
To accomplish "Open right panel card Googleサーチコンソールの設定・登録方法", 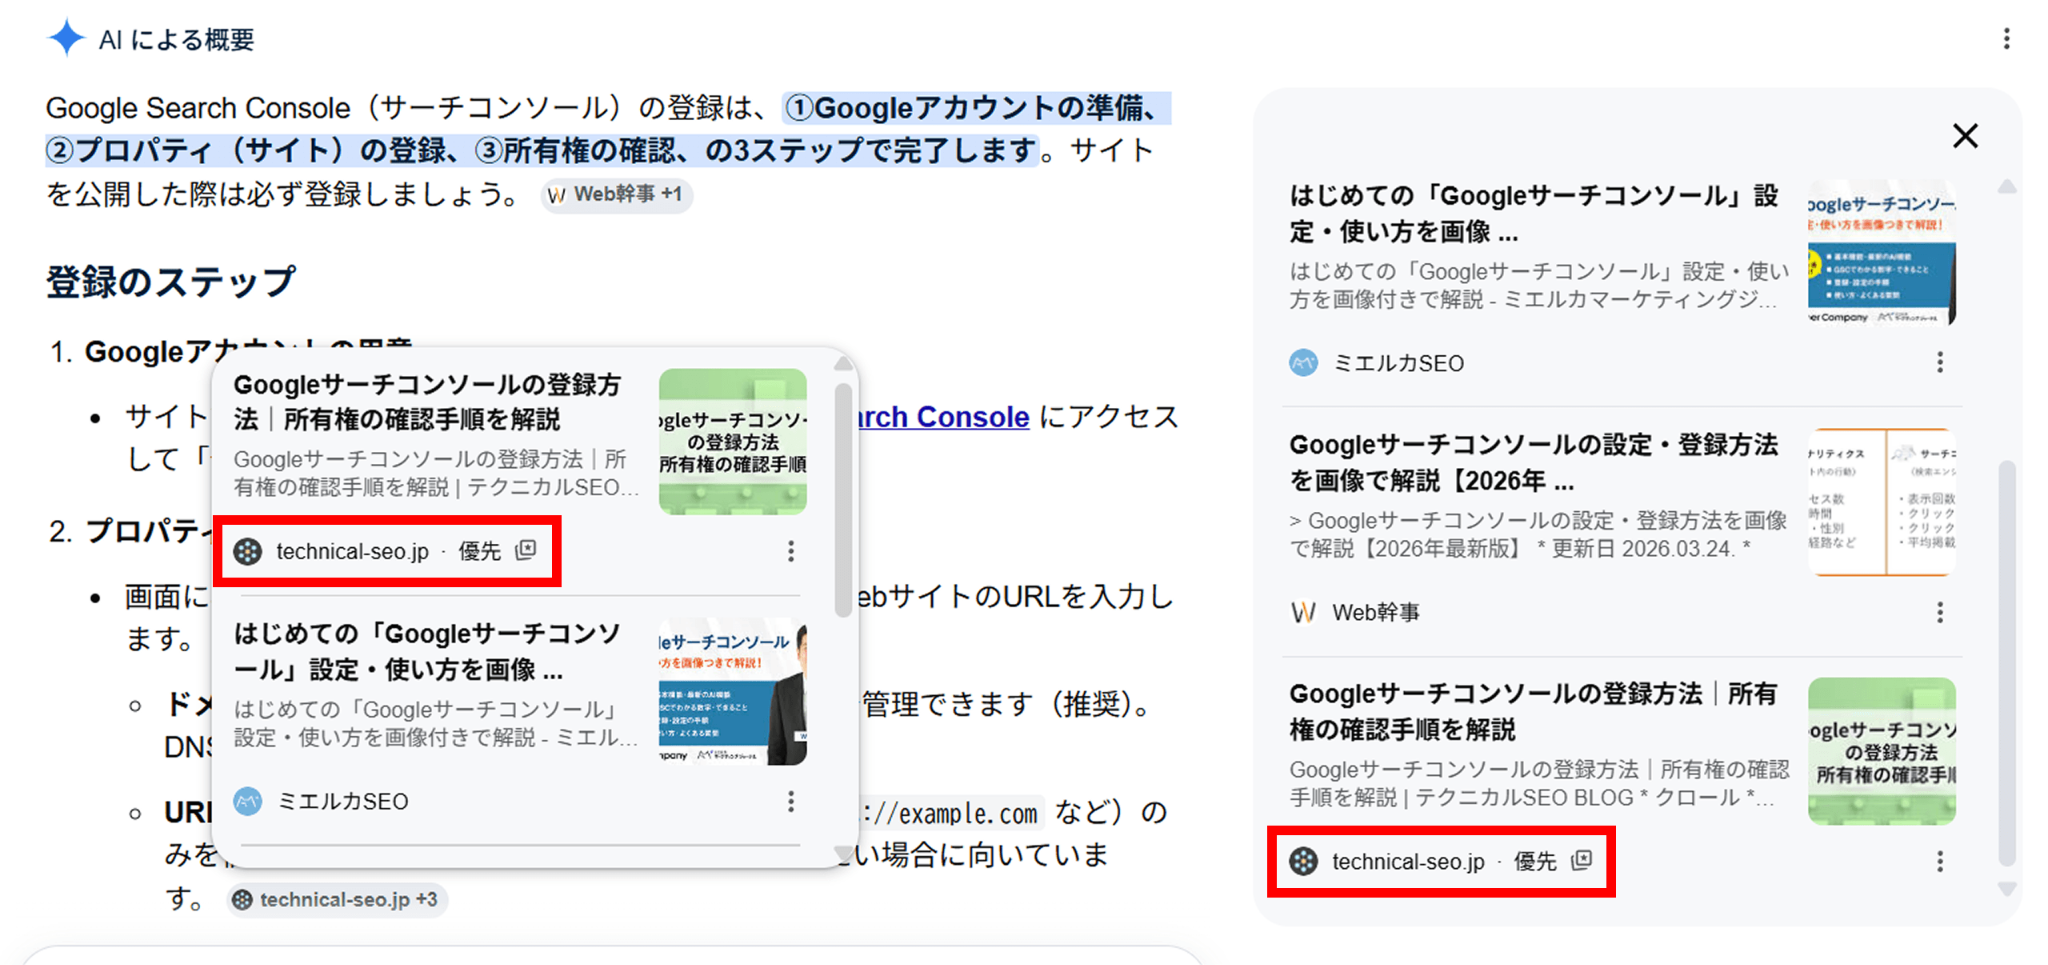I will (x=1535, y=462).
